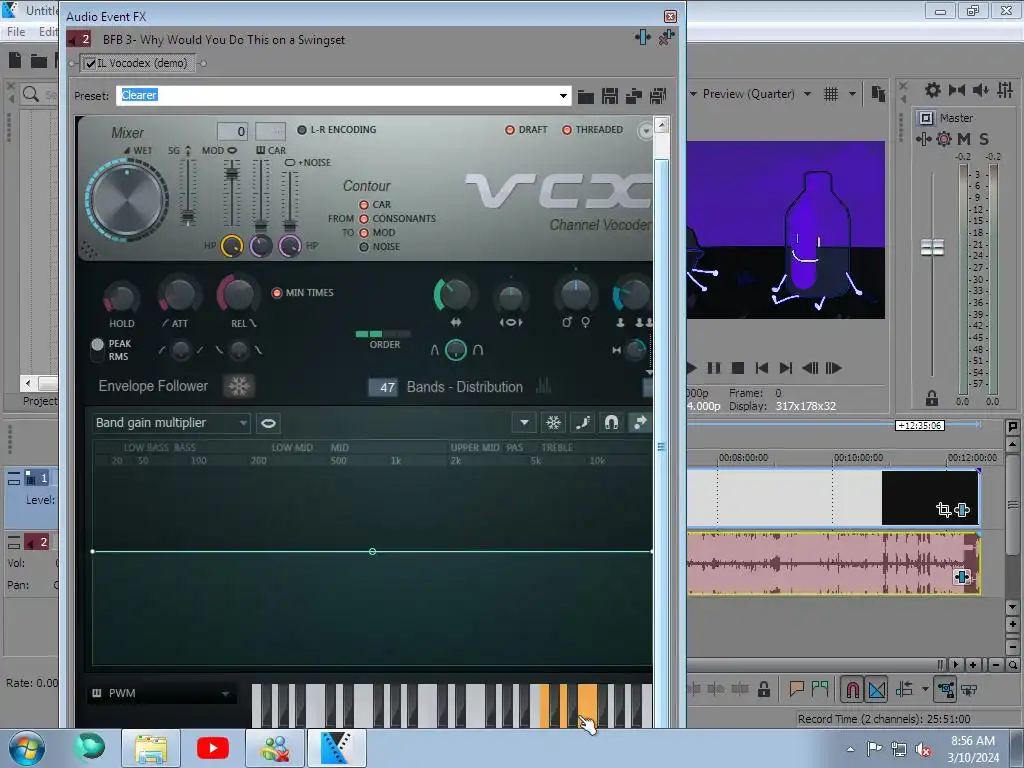Click the Remove Selected Plug-In icon

(x=665, y=38)
